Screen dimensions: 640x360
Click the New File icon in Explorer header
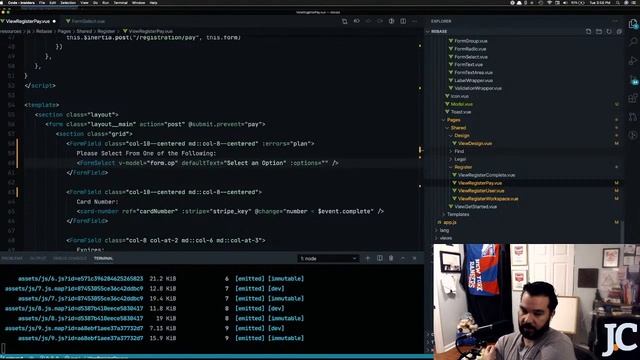click(588, 31)
